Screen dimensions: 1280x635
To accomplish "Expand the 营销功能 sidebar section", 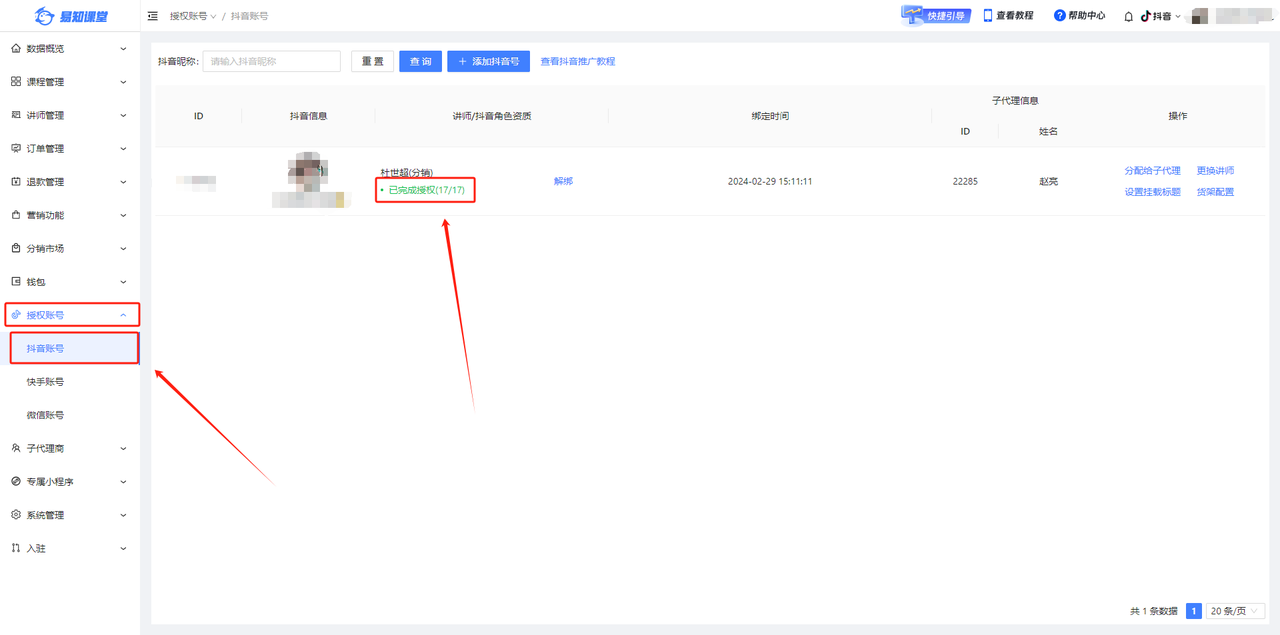I will point(70,215).
